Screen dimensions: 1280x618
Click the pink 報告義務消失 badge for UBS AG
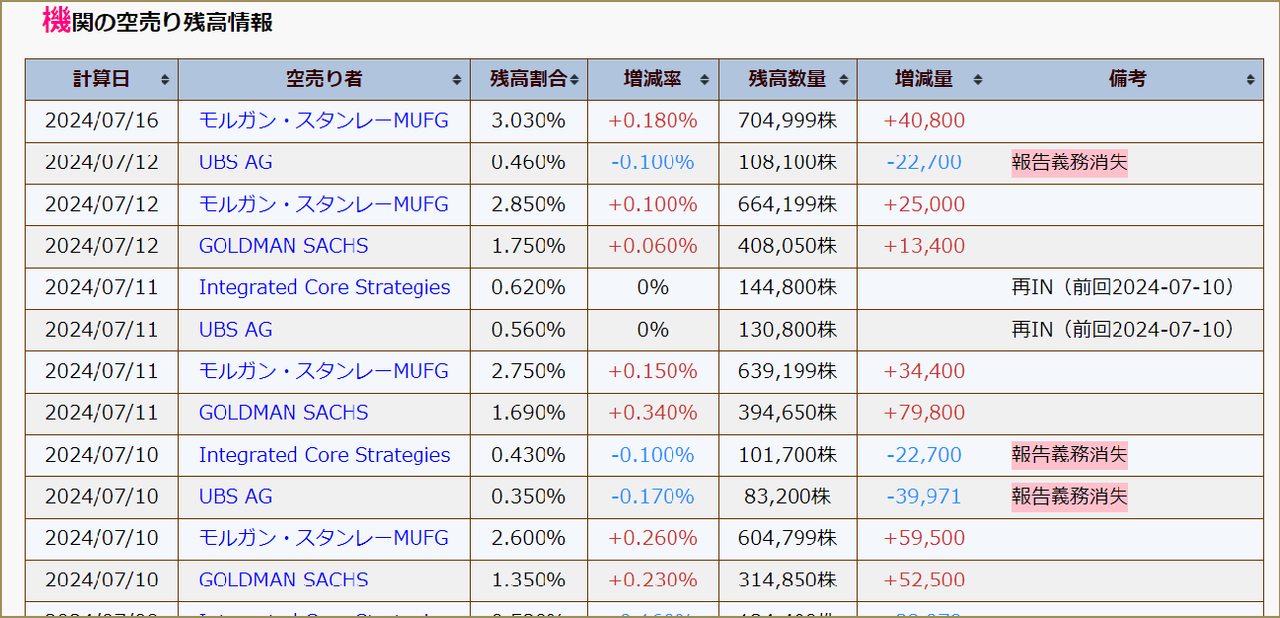tap(1069, 162)
